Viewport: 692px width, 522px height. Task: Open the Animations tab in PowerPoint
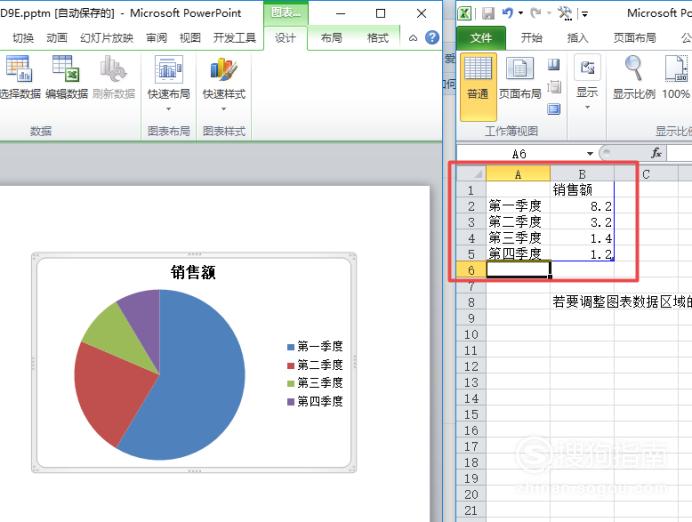(x=57, y=38)
